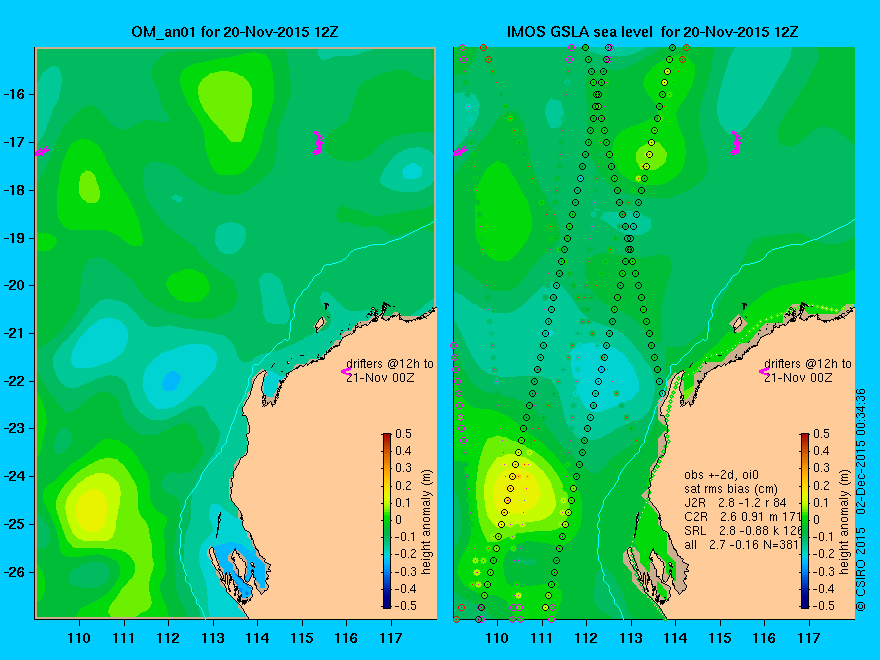Click the 0 tick on the right color bar

817,520
